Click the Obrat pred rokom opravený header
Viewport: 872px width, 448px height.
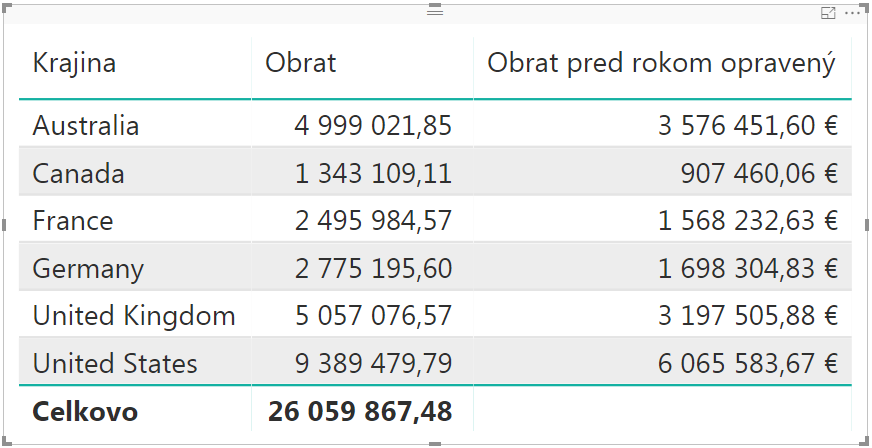pos(660,63)
